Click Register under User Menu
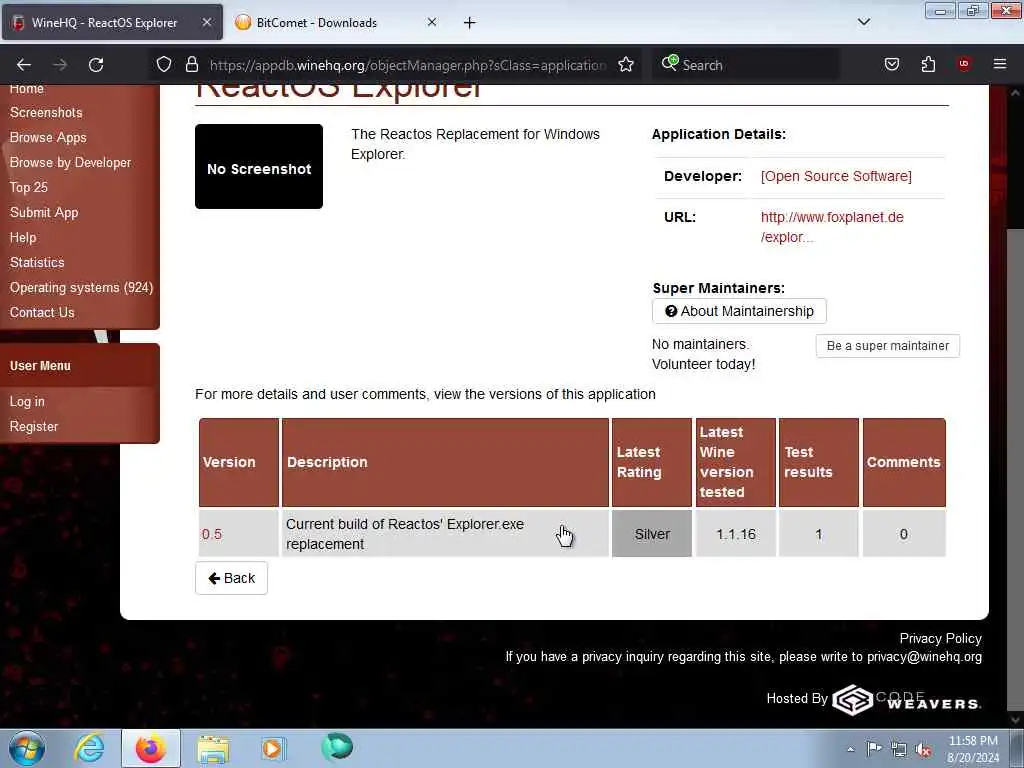 [34, 426]
